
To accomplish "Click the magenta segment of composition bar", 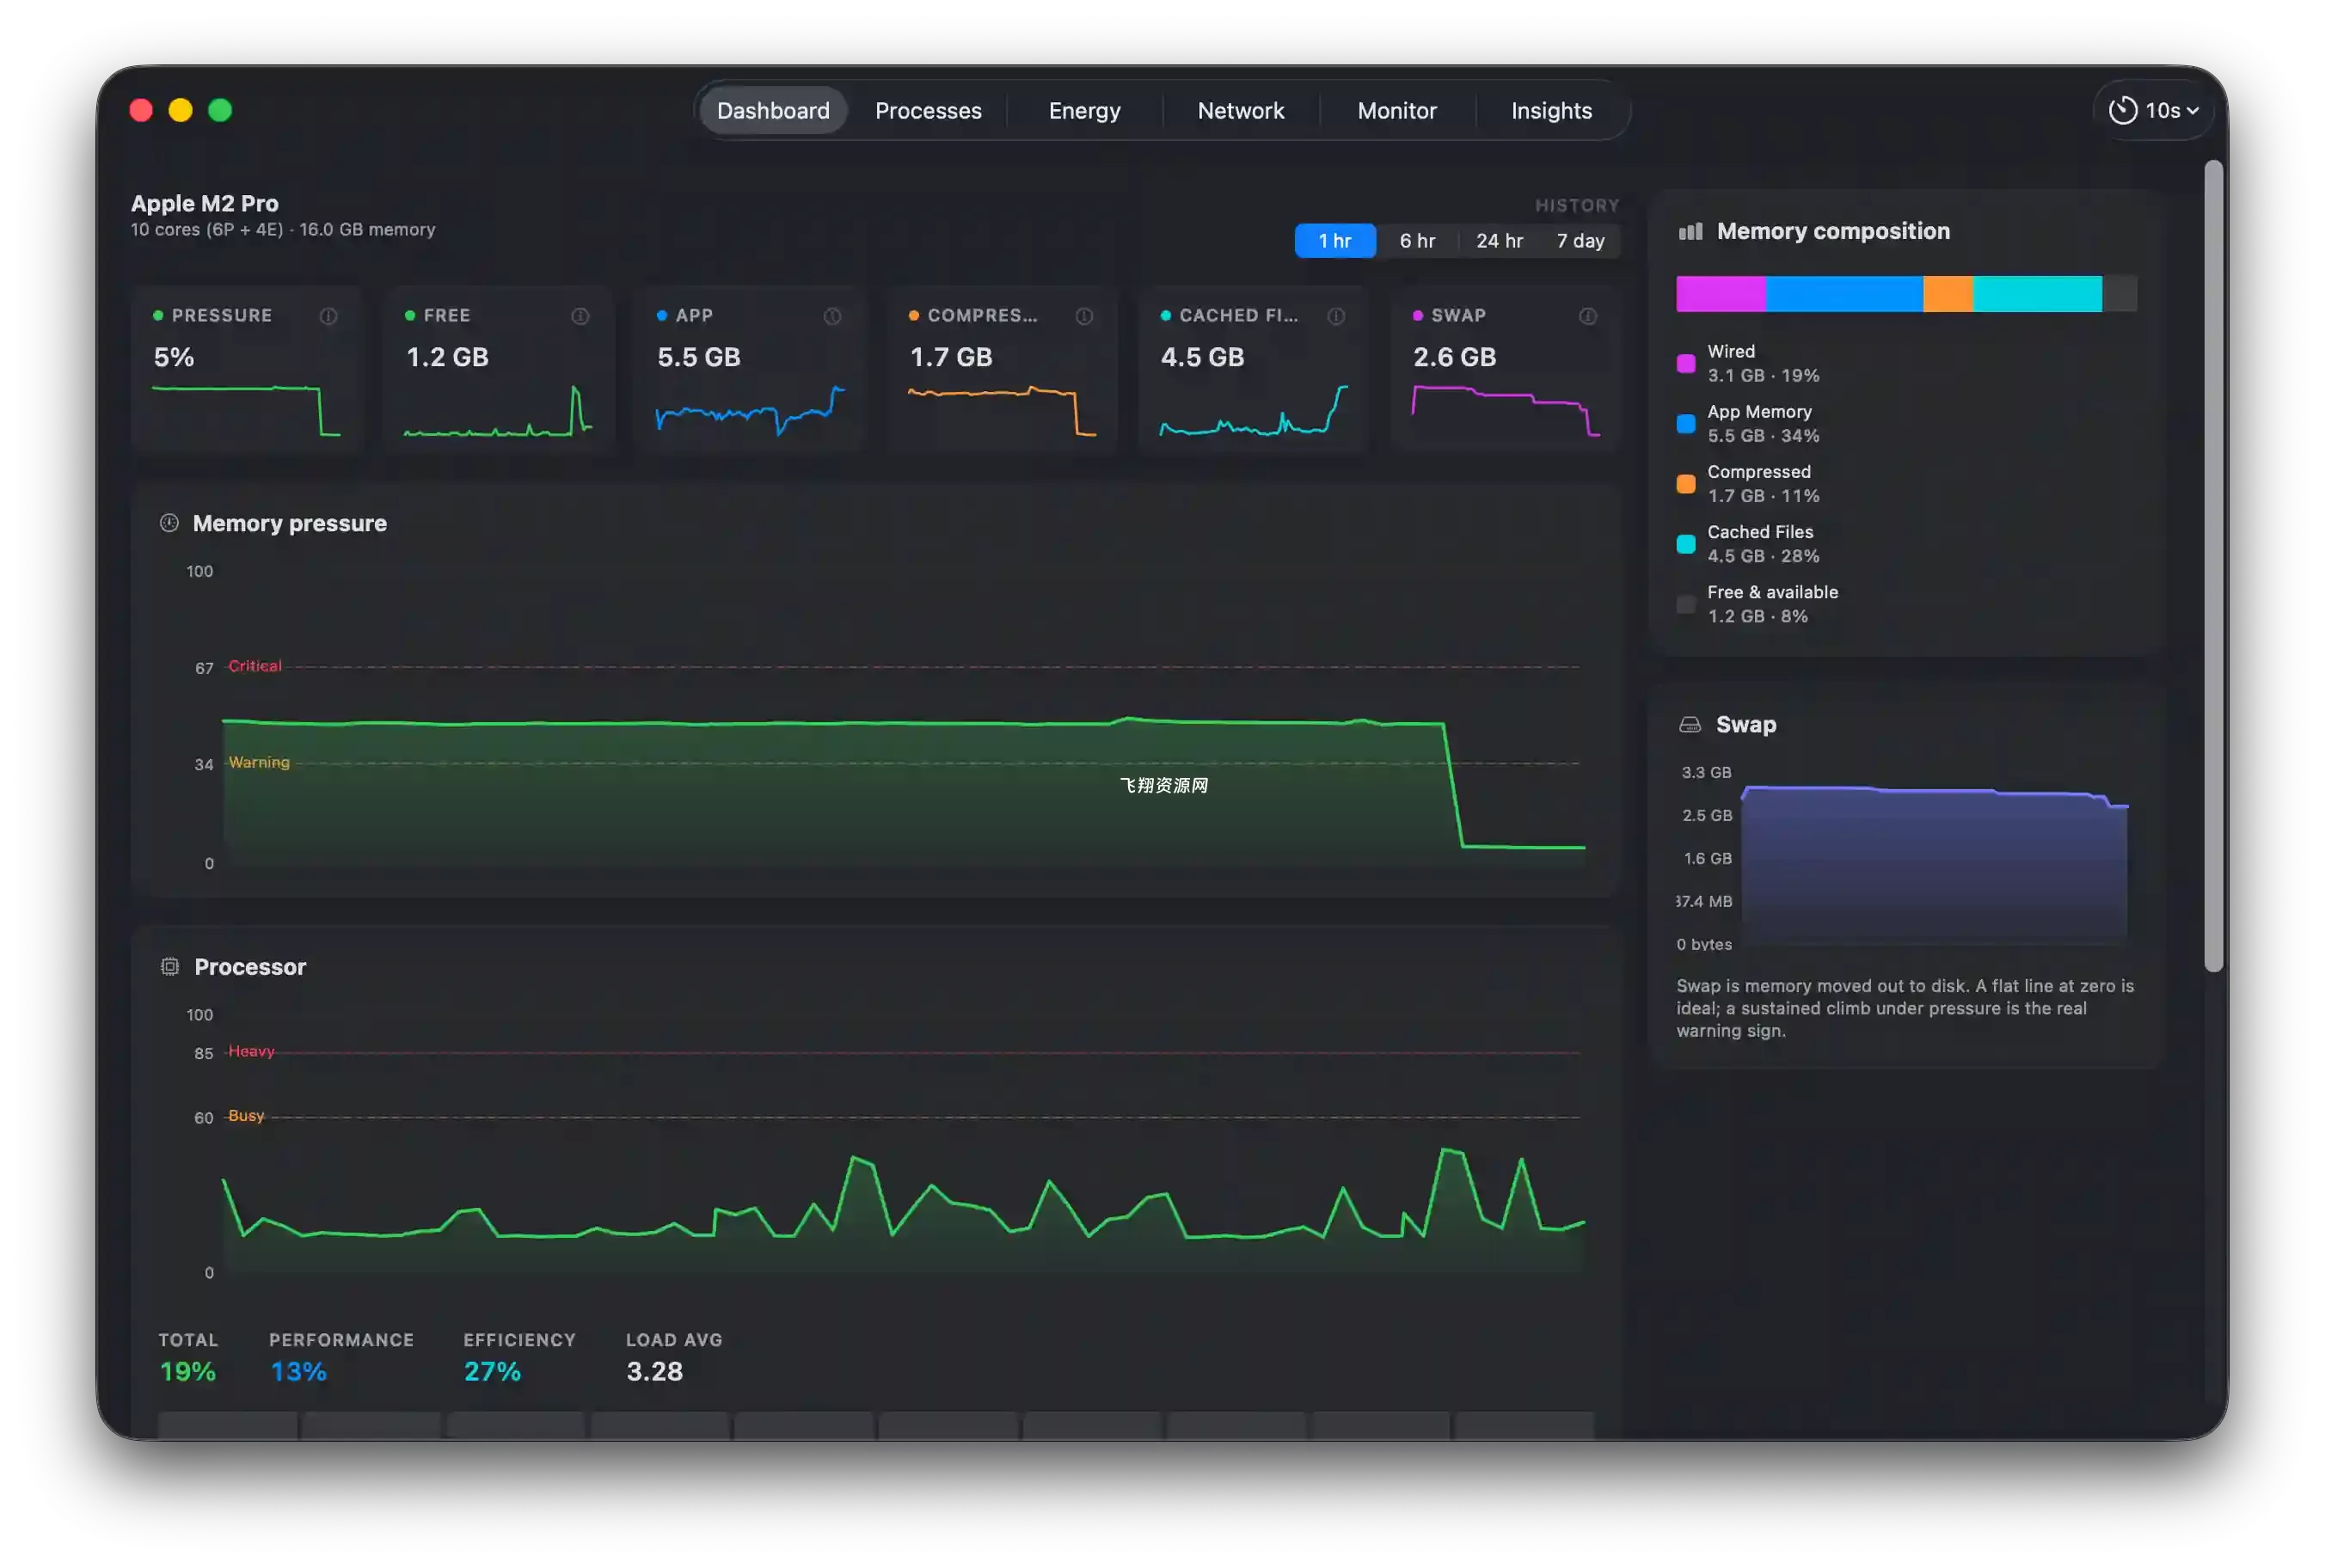I will 1721,294.
